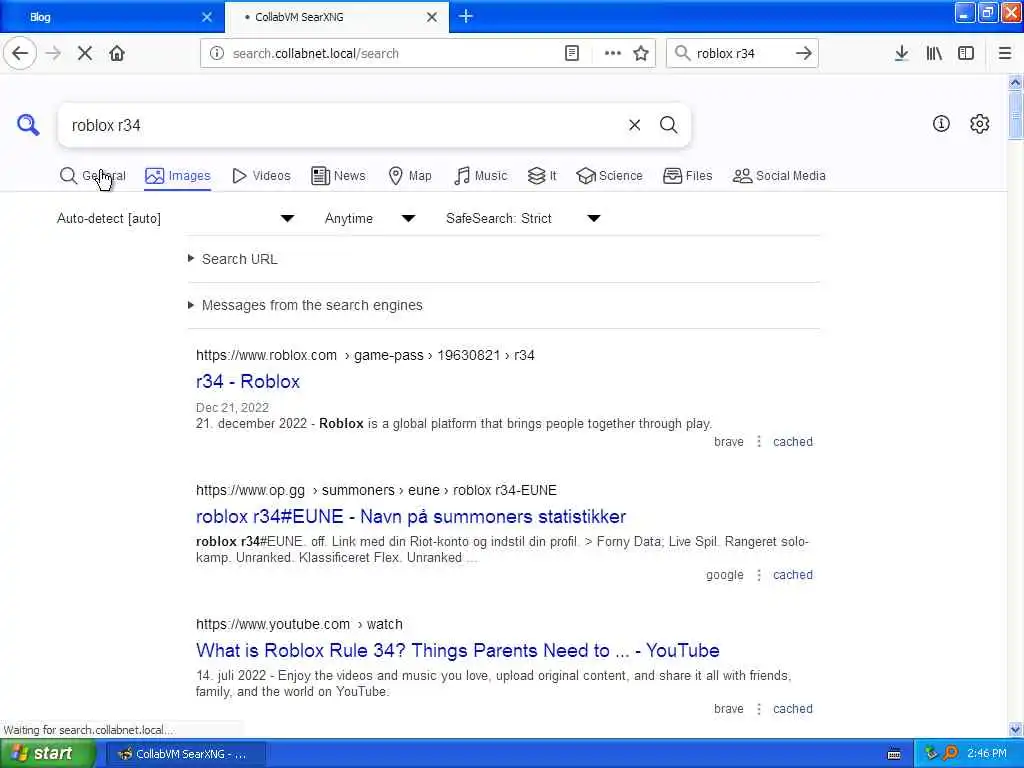Viewport: 1024px width, 768px height.
Task: Open the Map category
Action: pyautogui.click(x=410, y=176)
